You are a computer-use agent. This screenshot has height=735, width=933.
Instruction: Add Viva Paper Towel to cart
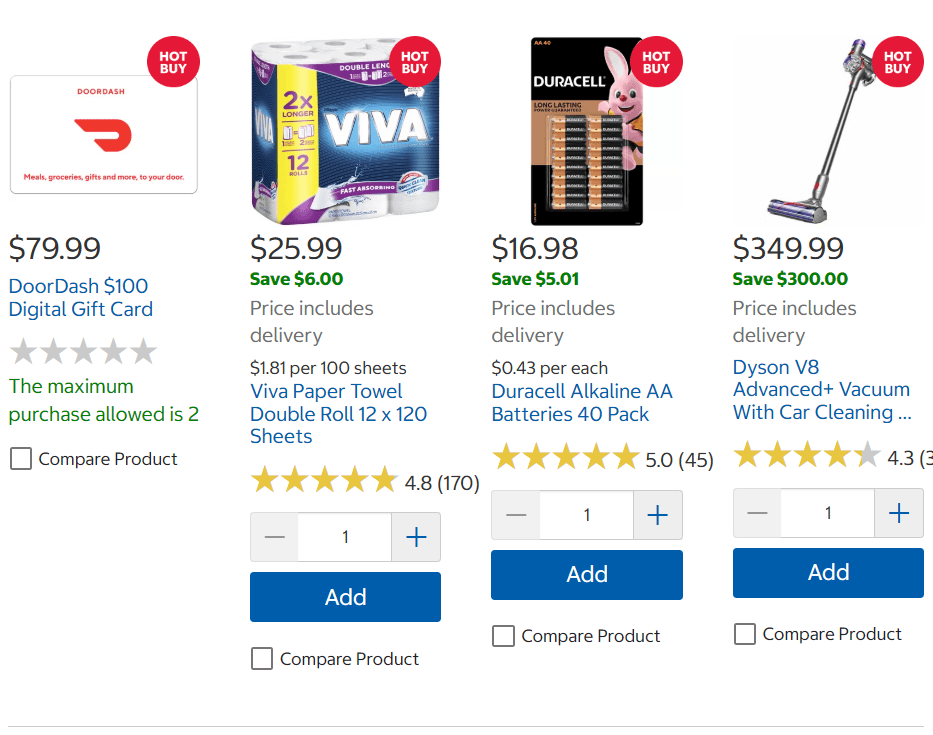[345, 597]
